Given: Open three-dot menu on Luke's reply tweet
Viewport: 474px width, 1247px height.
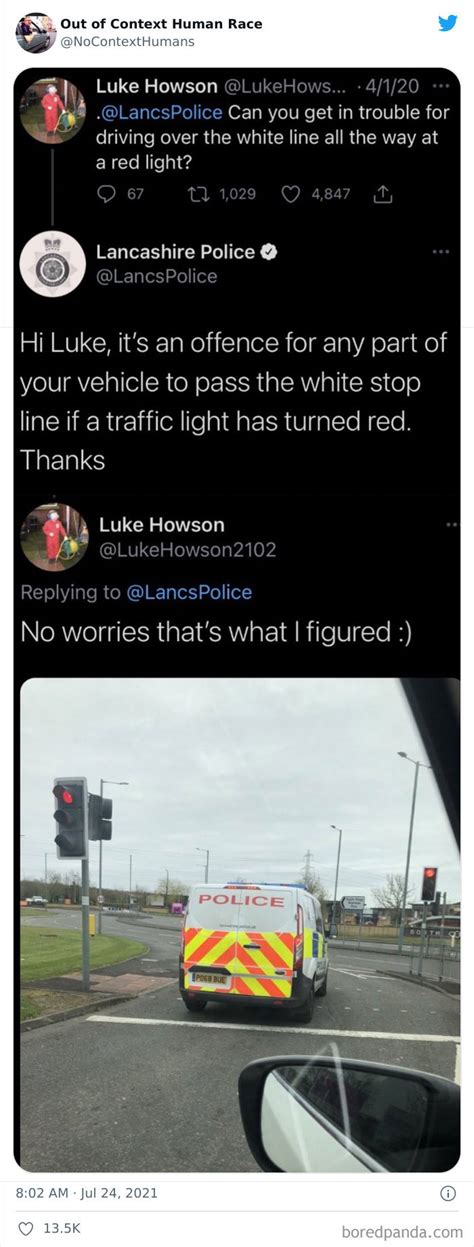Looking at the screenshot, I should click(452, 523).
